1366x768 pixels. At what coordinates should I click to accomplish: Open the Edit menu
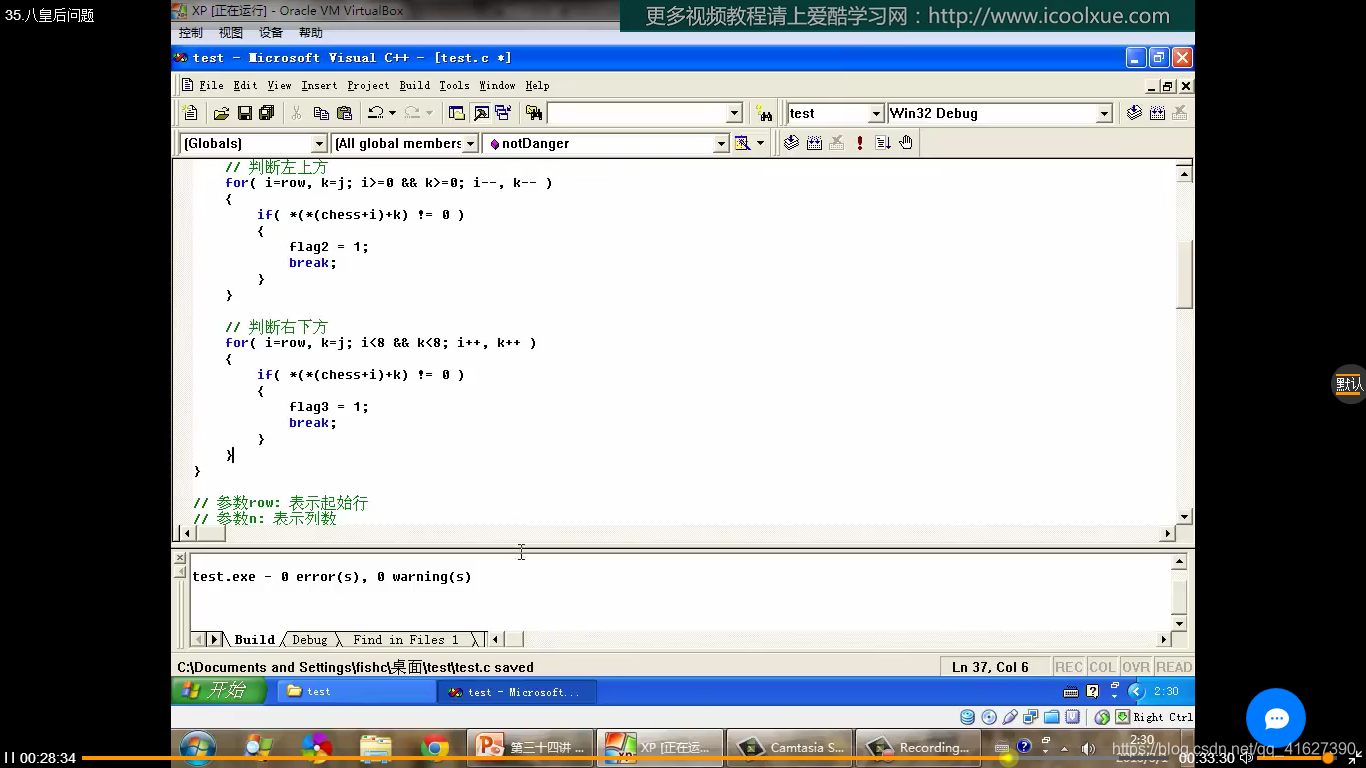pos(245,85)
